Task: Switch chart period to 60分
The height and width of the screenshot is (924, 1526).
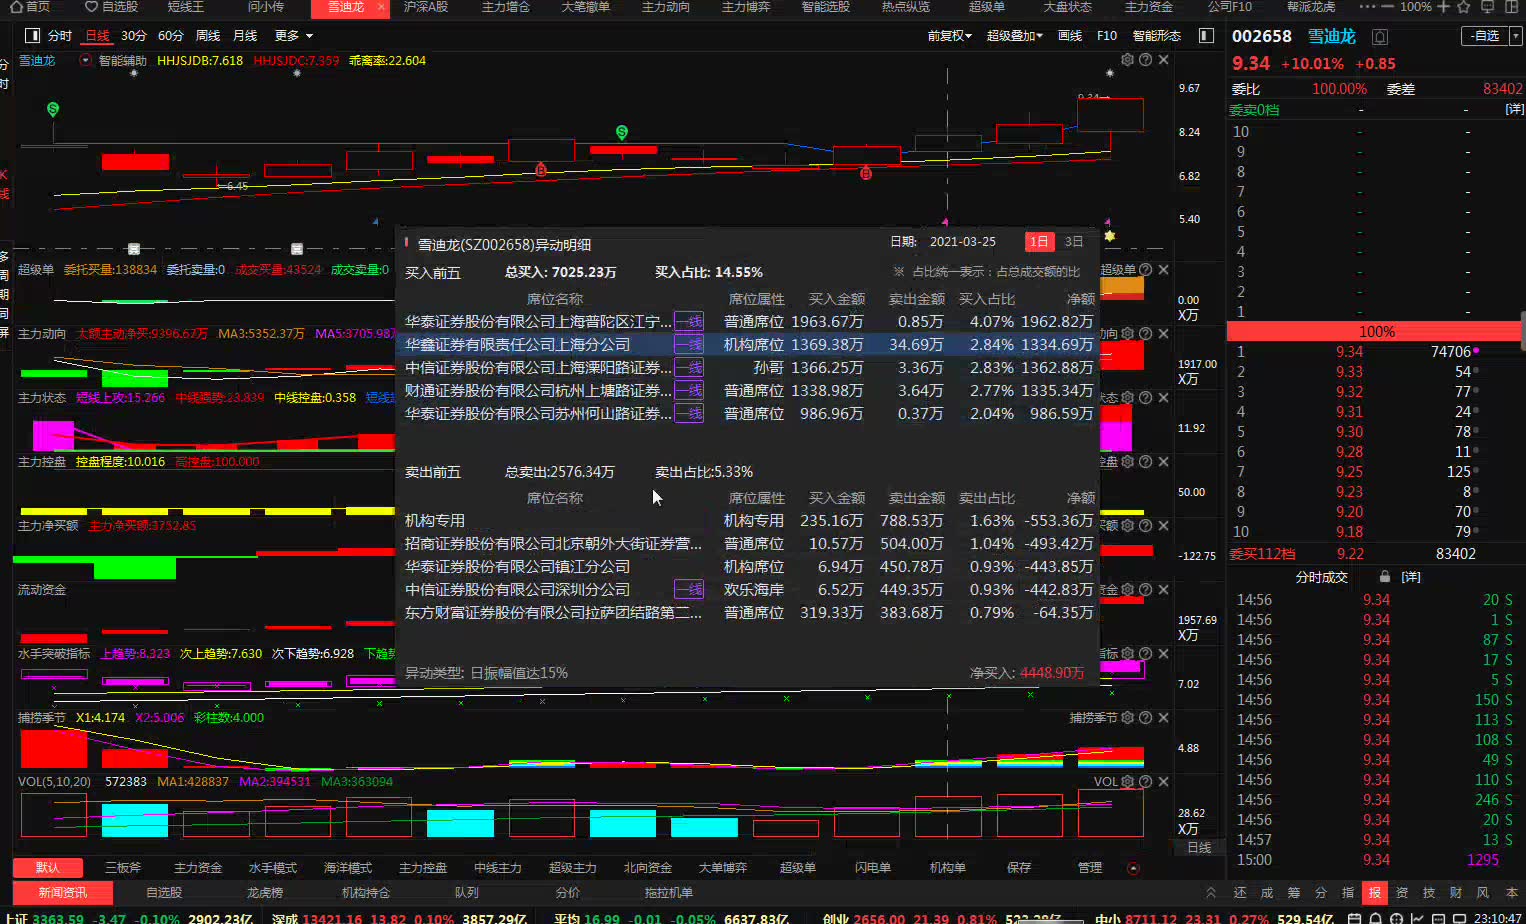Action: [x=171, y=36]
